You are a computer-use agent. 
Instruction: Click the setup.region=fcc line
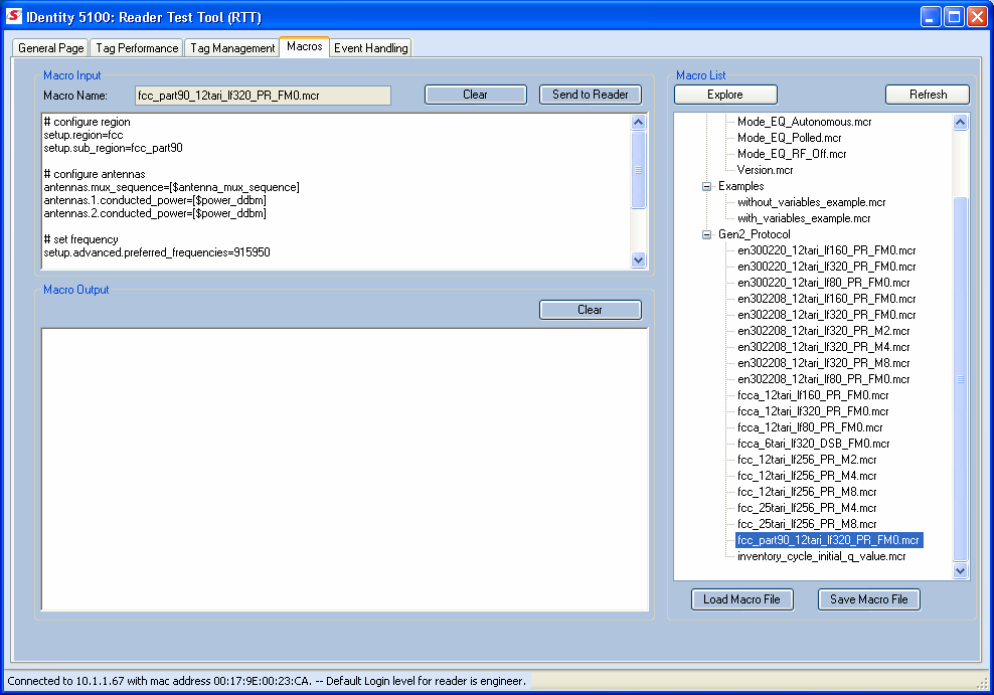83,135
